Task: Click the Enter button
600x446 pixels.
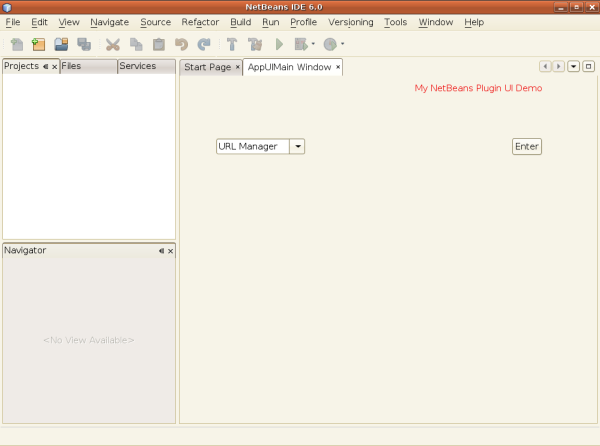Action: tap(527, 146)
